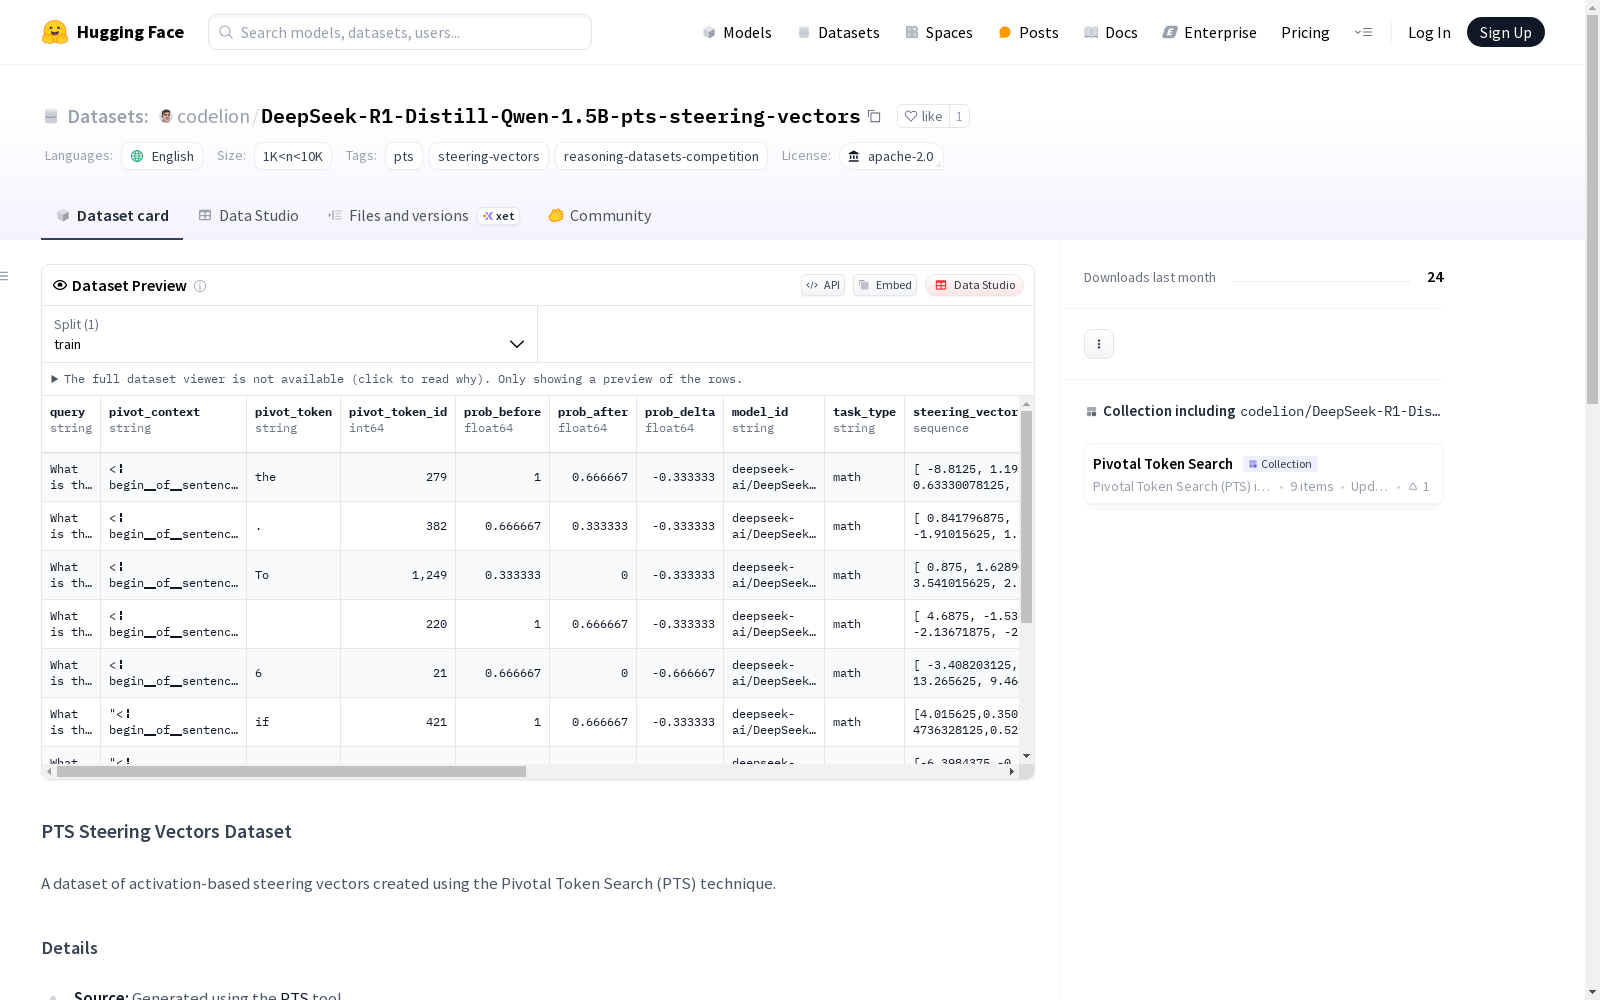Click the API button
Screen dimensions: 1600x1000
point(823,285)
